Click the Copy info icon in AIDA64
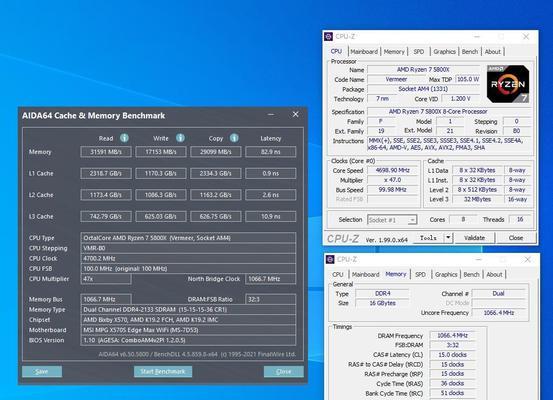This screenshot has width=553, height=400. click(x=234, y=138)
